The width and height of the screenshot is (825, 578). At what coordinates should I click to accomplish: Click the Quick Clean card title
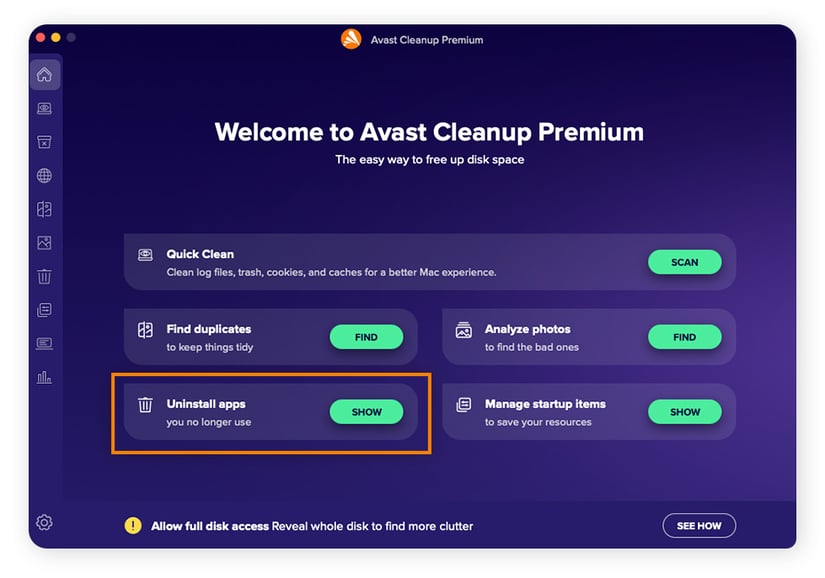200,254
